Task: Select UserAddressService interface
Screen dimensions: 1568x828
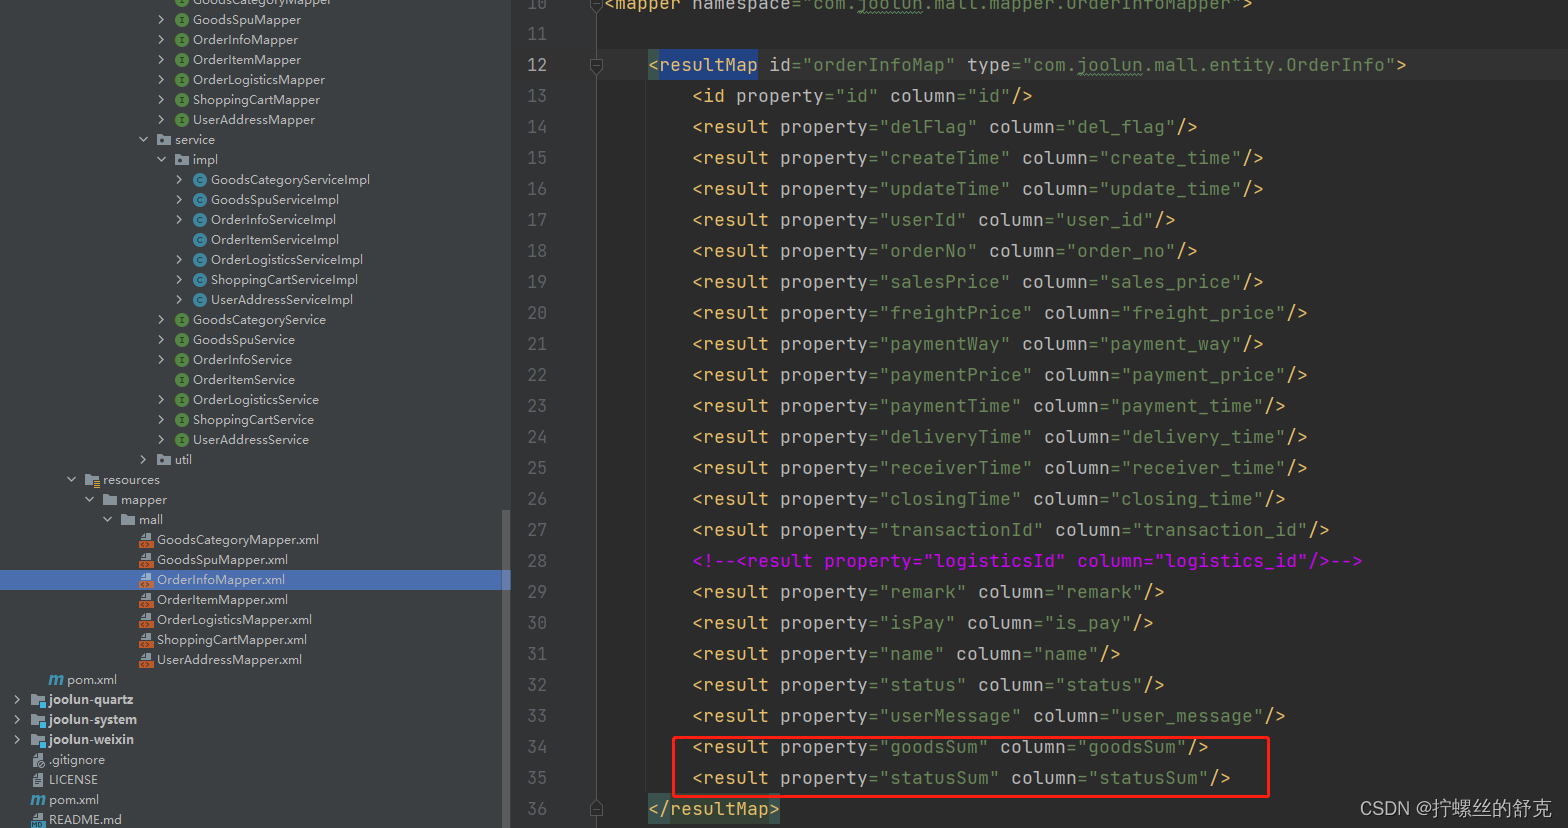Action: [x=251, y=440]
